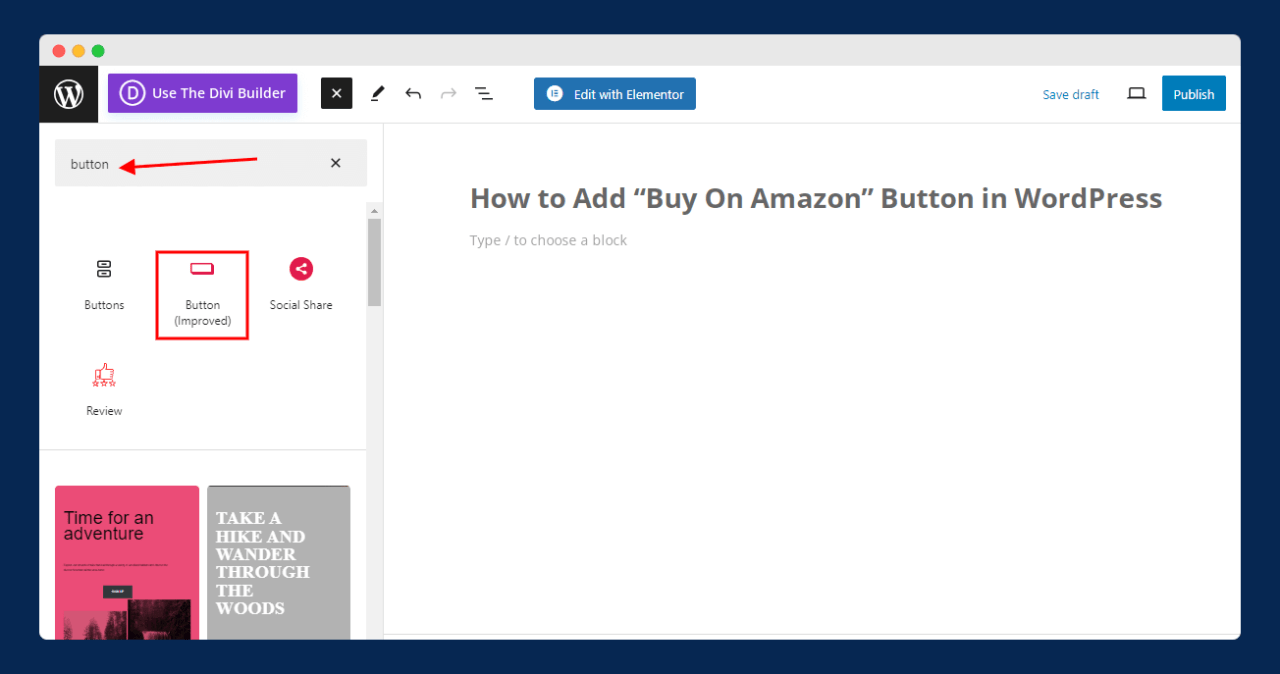
Task: Clear the block search query
Action: tap(335, 163)
